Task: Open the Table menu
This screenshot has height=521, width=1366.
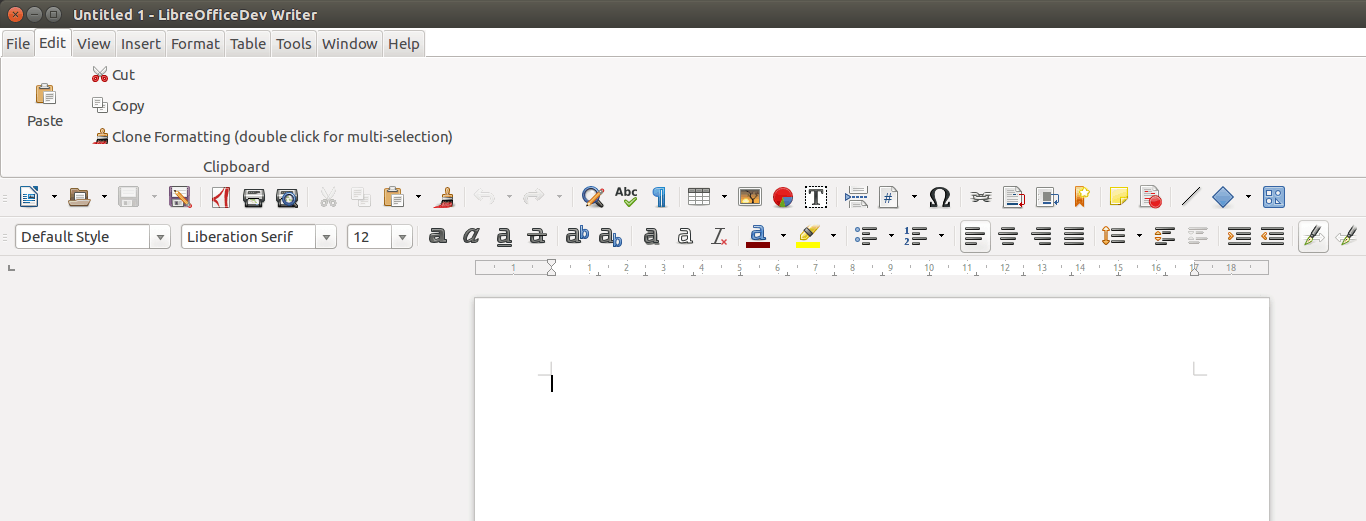Action: click(x=248, y=43)
